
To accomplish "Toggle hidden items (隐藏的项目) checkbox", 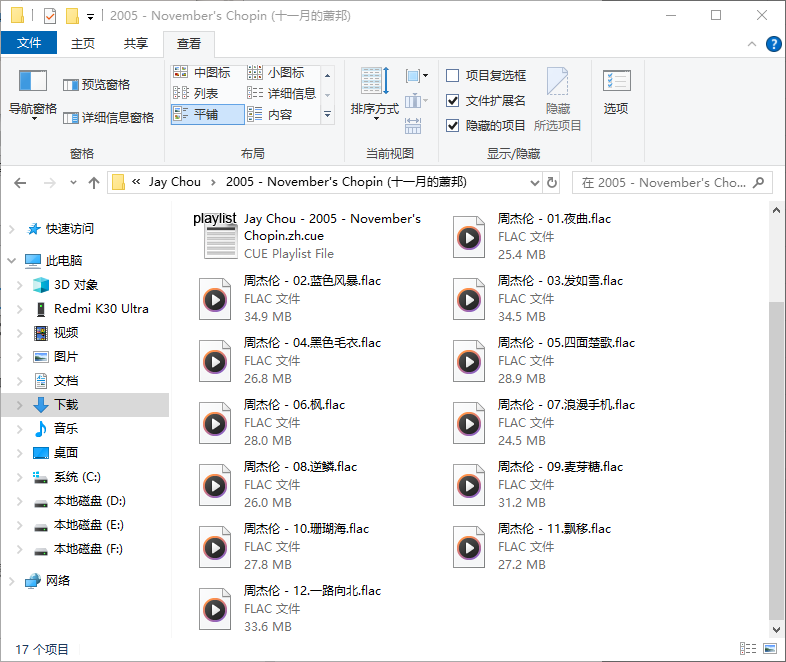I will (x=452, y=125).
